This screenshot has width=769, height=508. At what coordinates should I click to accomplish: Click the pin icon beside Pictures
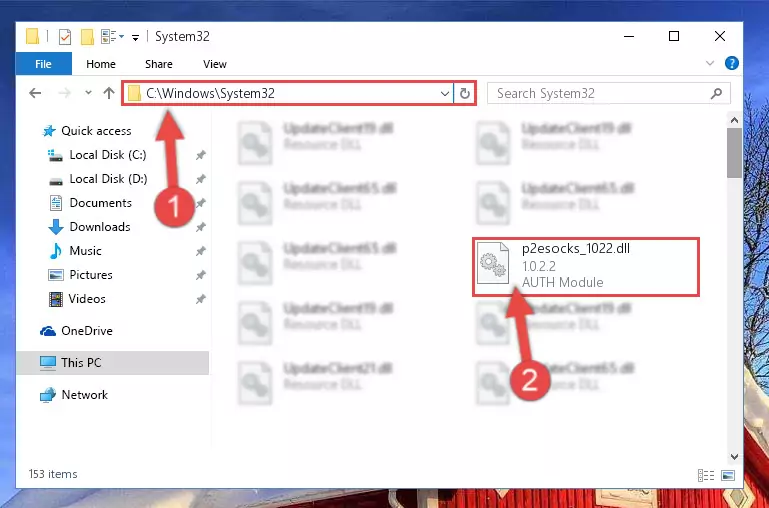click(x=200, y=276)
